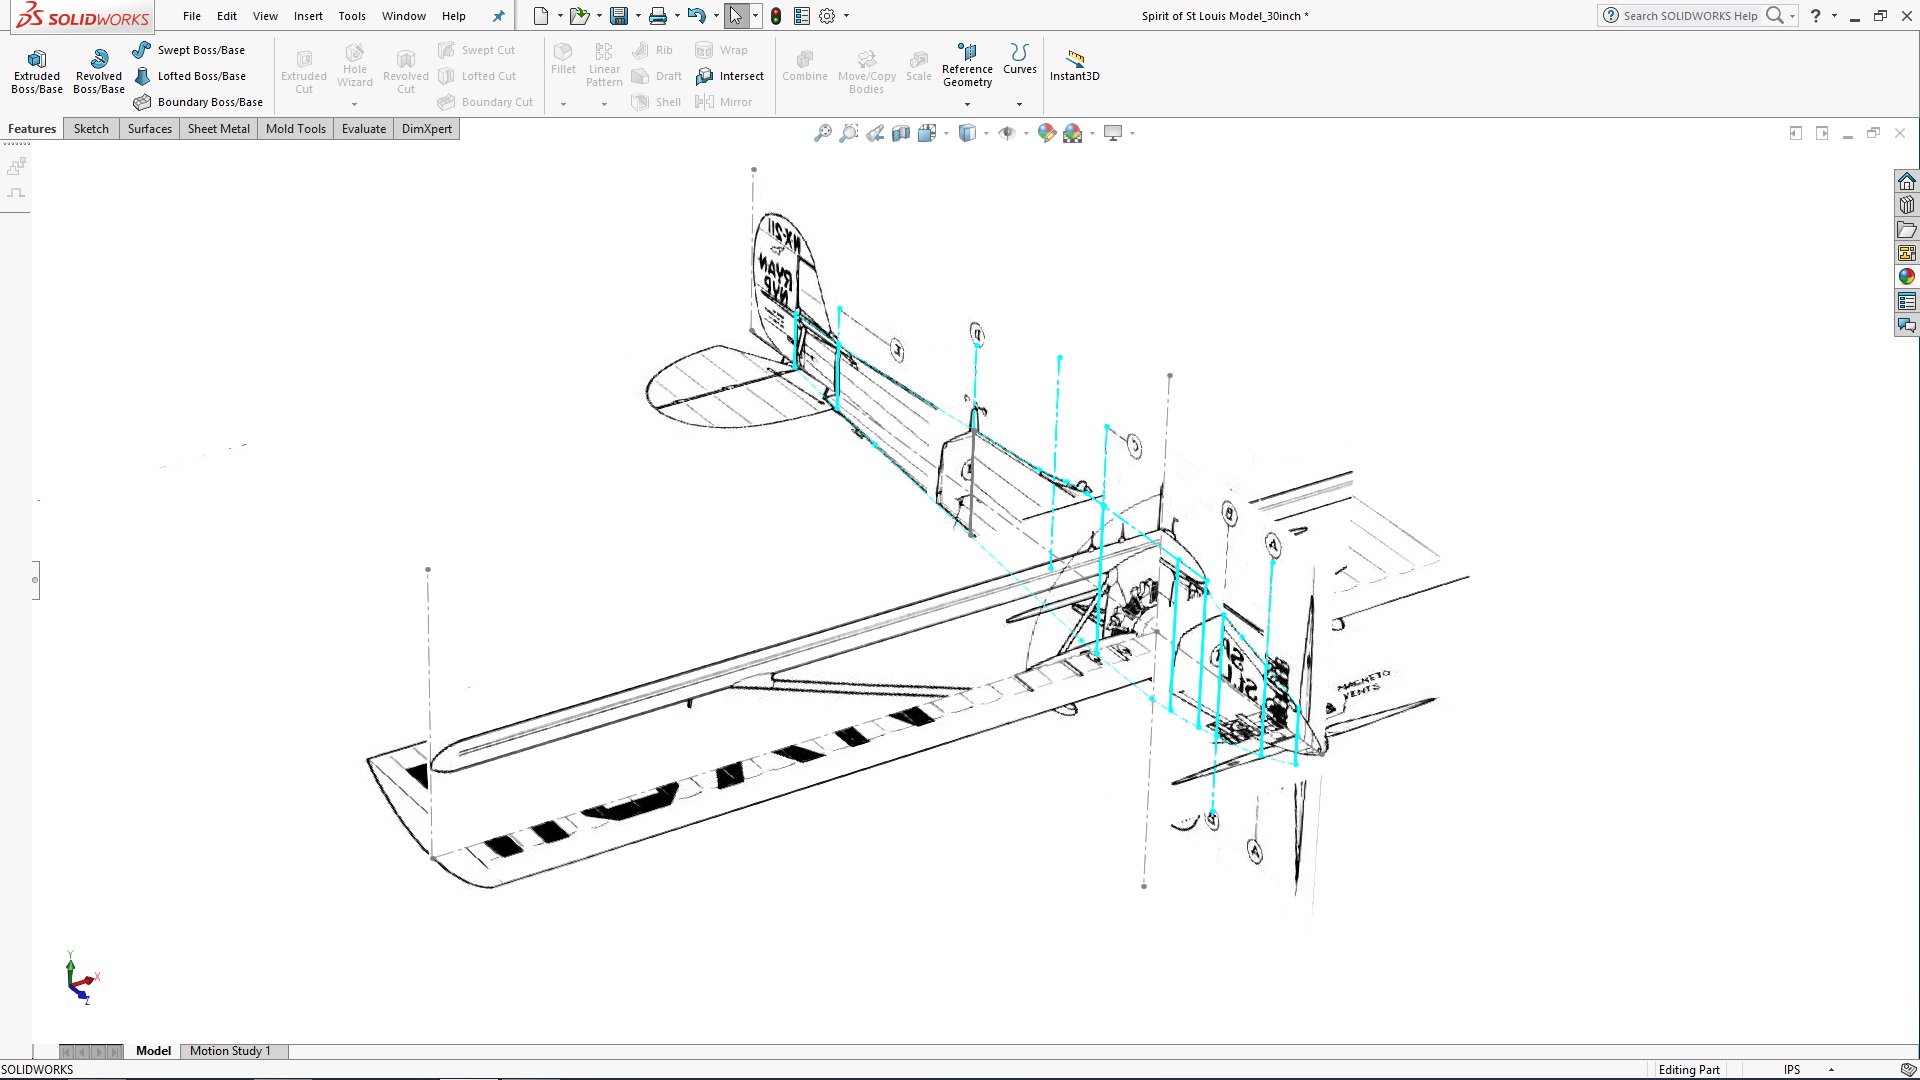Select the Shell tool
The image size is (1920, 1080).
point(655,101)
